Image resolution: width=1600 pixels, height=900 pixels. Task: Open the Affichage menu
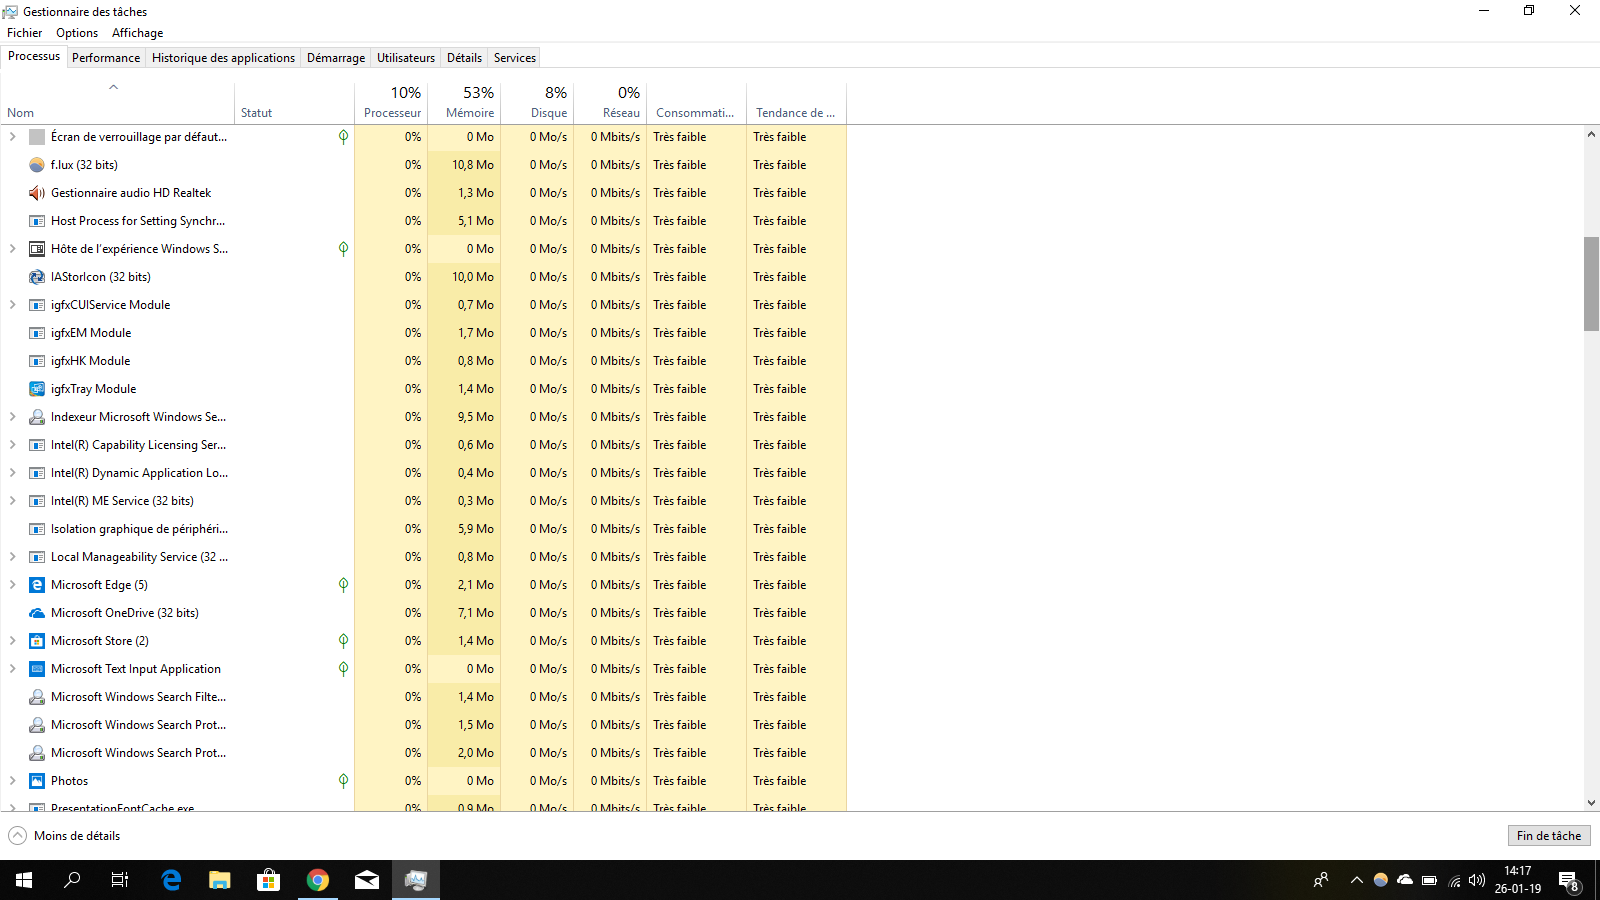point(138,33)
